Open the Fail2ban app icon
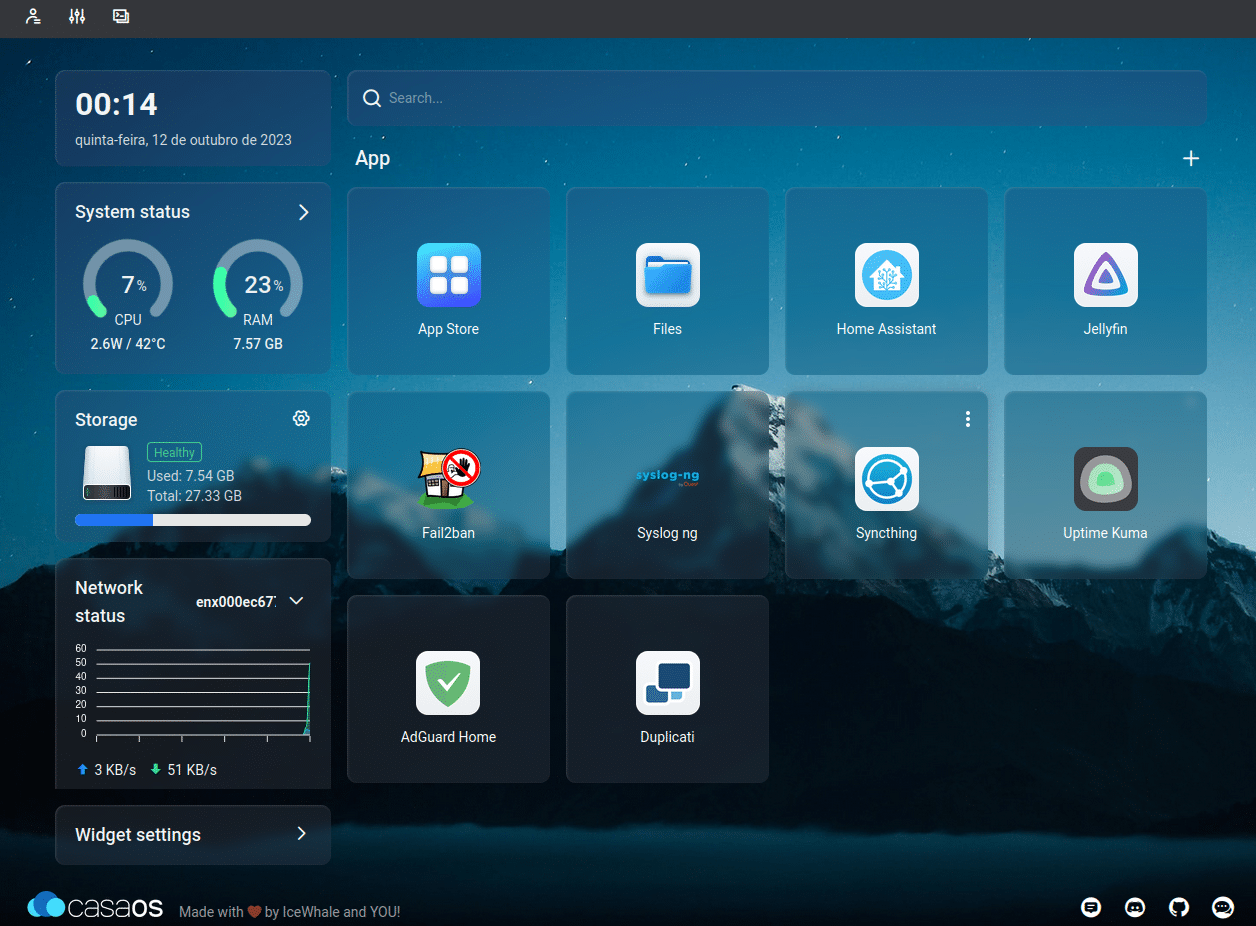 [x=449, y=479]
